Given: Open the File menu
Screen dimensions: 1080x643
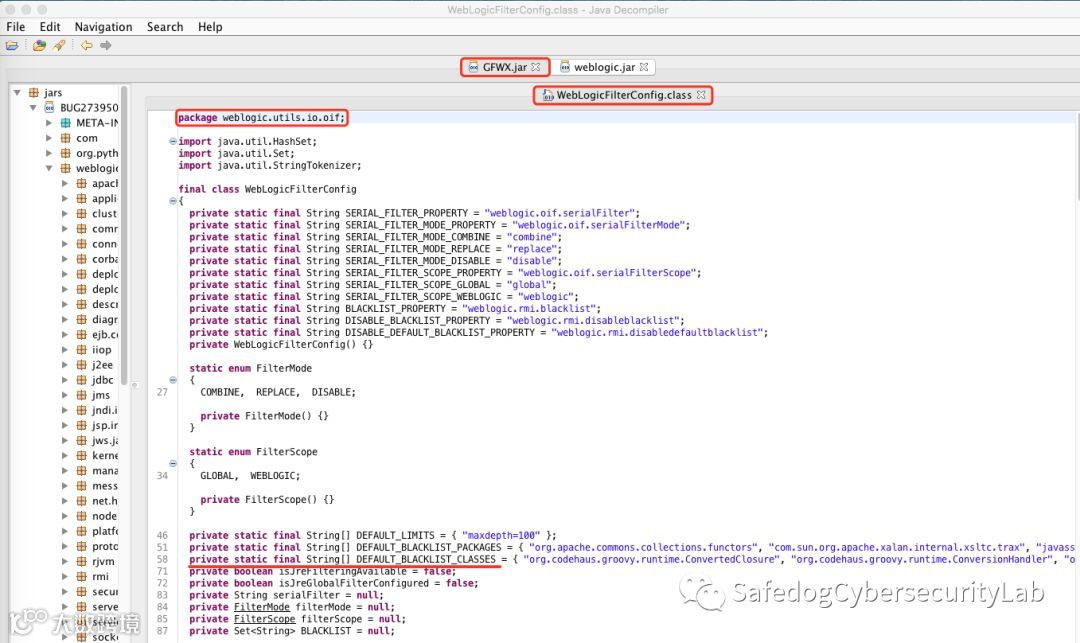Looking at the screenshot, I should click(15, 27).
